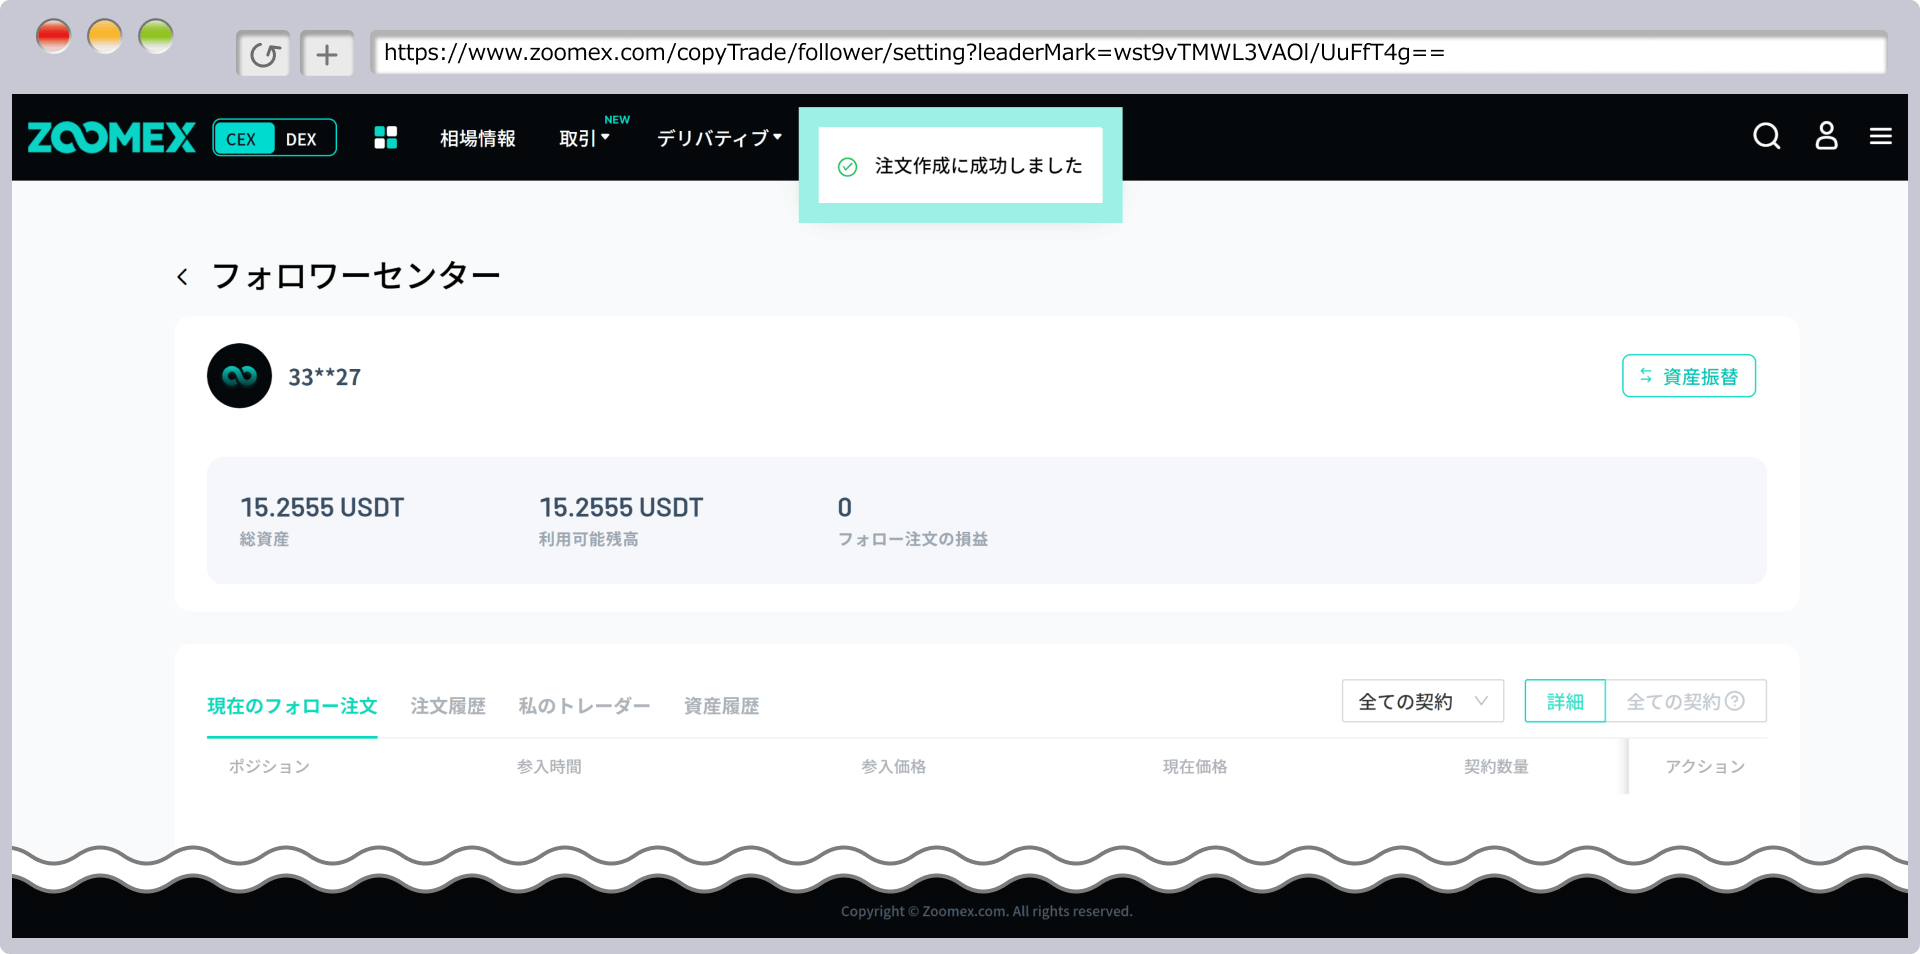The width and height of the screenshot is (1920, 954).
Task: Click the 利用可能残高 label
Action: (589, 539)
